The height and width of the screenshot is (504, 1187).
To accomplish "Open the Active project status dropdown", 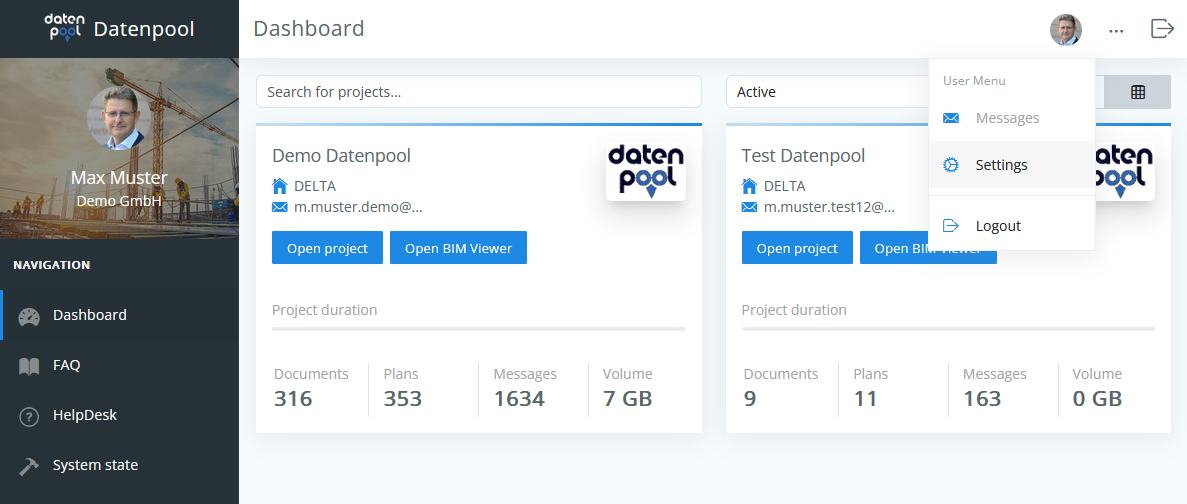I will click(x=828, y=92).
